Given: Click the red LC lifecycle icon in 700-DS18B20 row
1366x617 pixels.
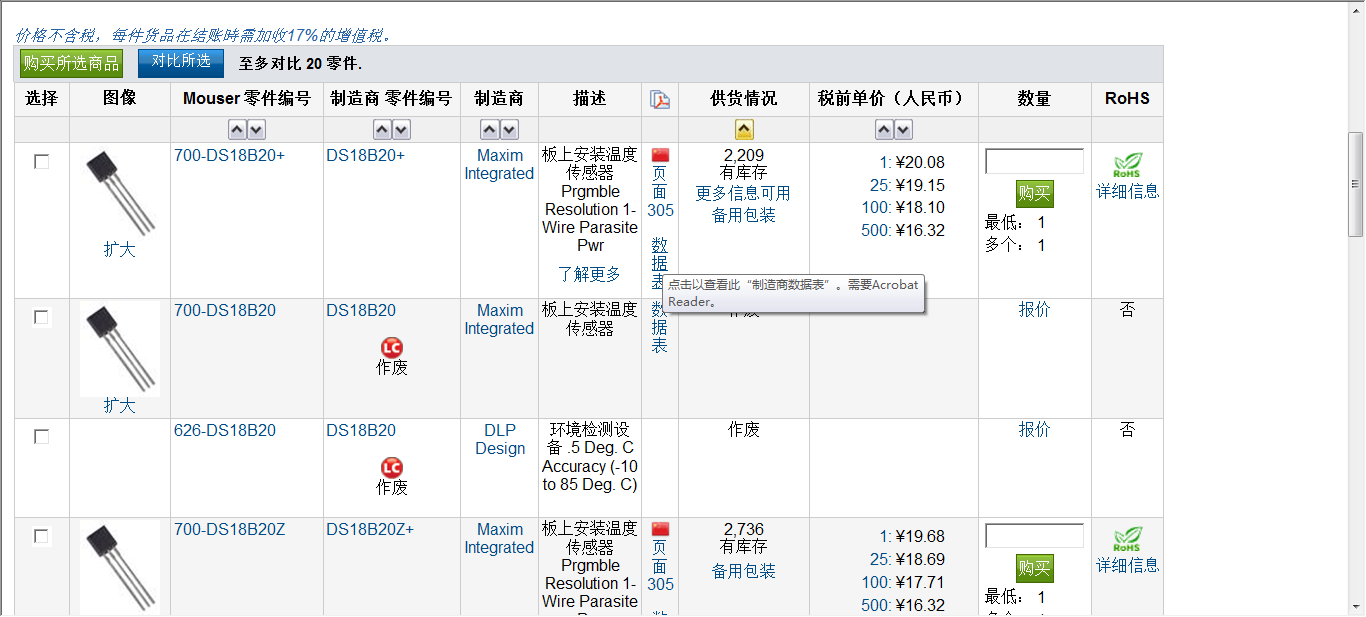Looking at the screenshot, I should tap(392, 348).
